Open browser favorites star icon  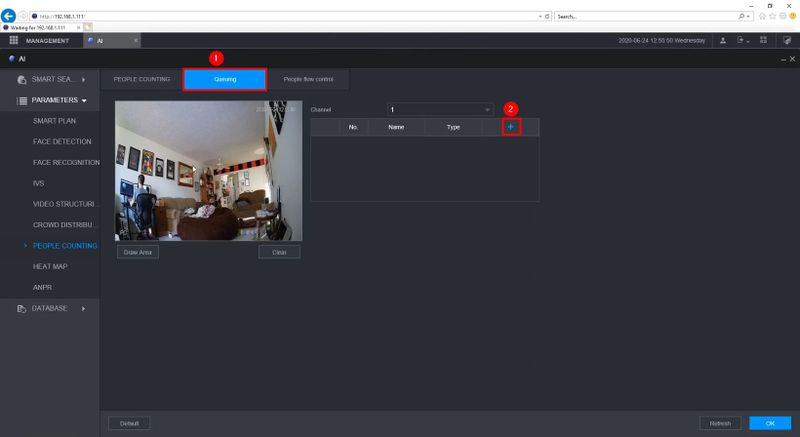tap(772, 16)
